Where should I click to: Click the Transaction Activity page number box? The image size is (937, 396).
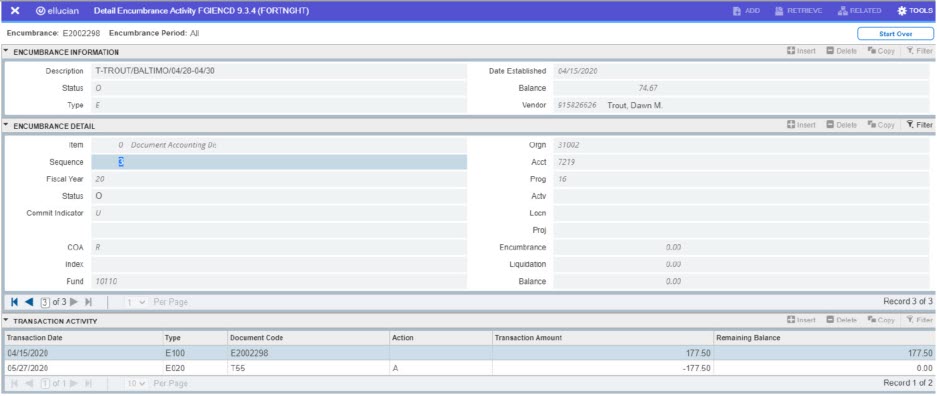(45, 383)
